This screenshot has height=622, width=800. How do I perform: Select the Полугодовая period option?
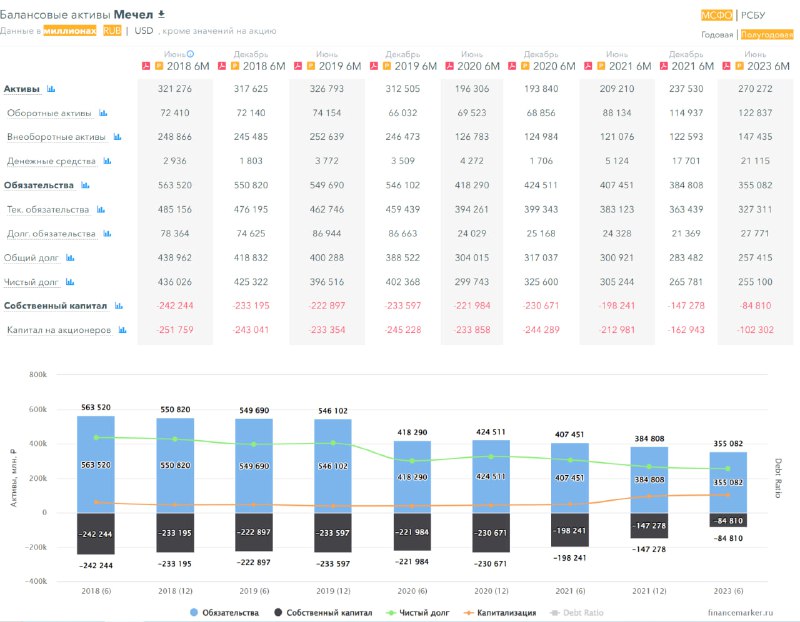(x=767, y=35)
